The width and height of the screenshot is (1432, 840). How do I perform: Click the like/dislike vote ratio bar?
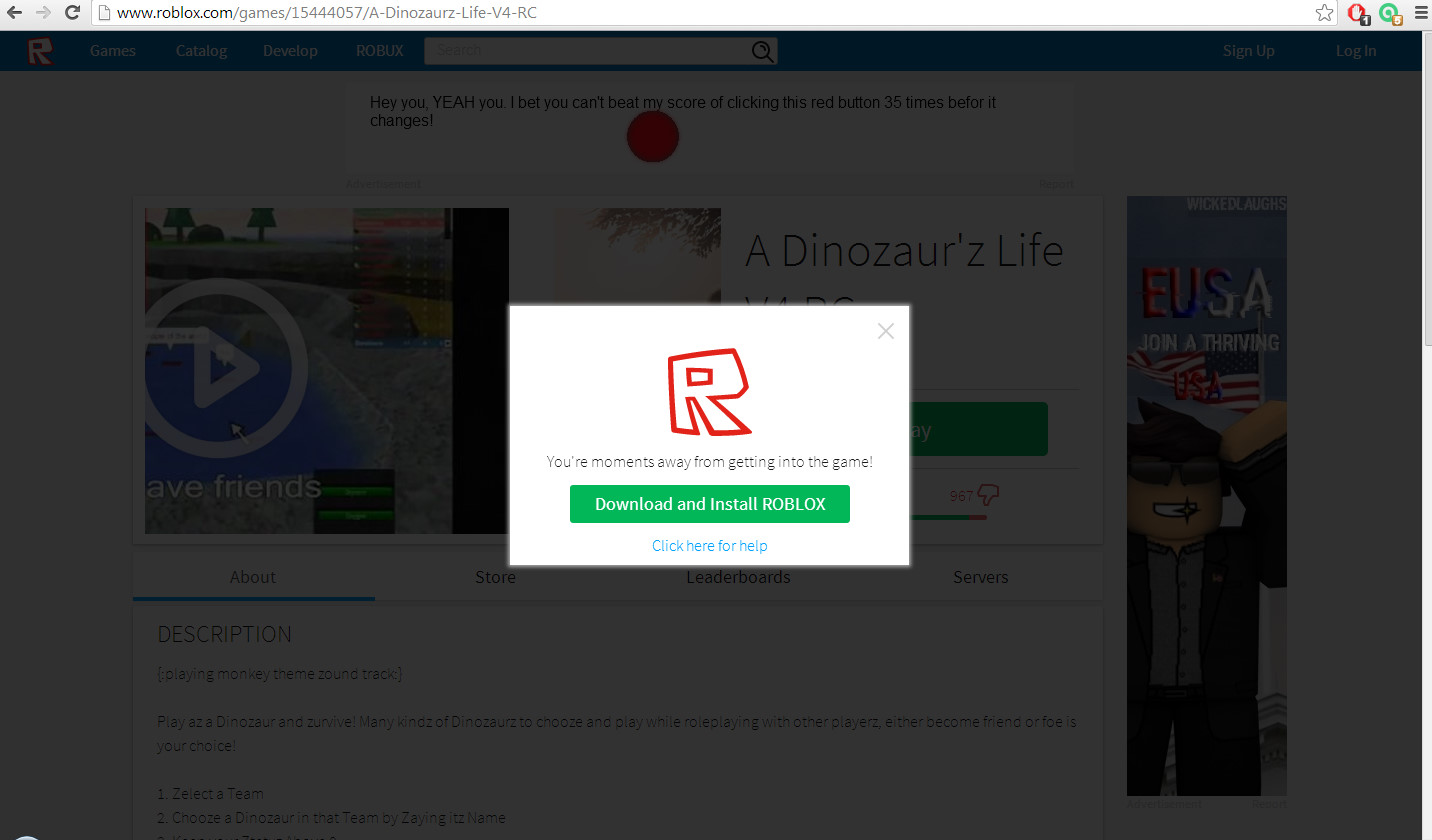tap(947, 518)
